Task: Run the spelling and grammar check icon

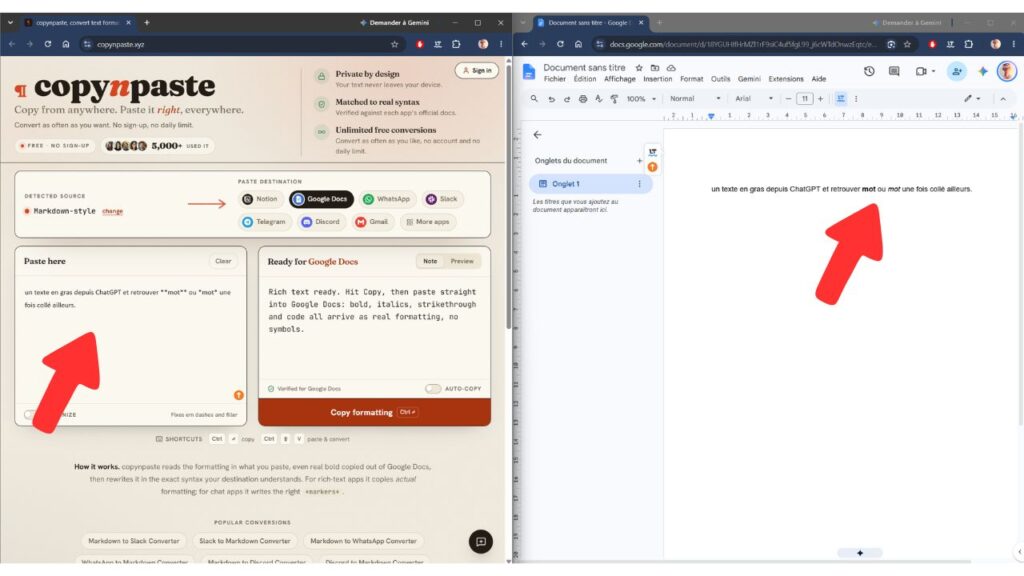Action: tap(598, 99)
